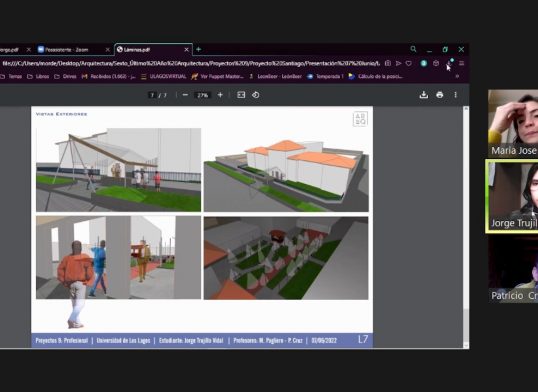The width and height of the screenshot is (538, 392).
Task: Take a page snapshot with camera icon
Action: coord(388,64)
